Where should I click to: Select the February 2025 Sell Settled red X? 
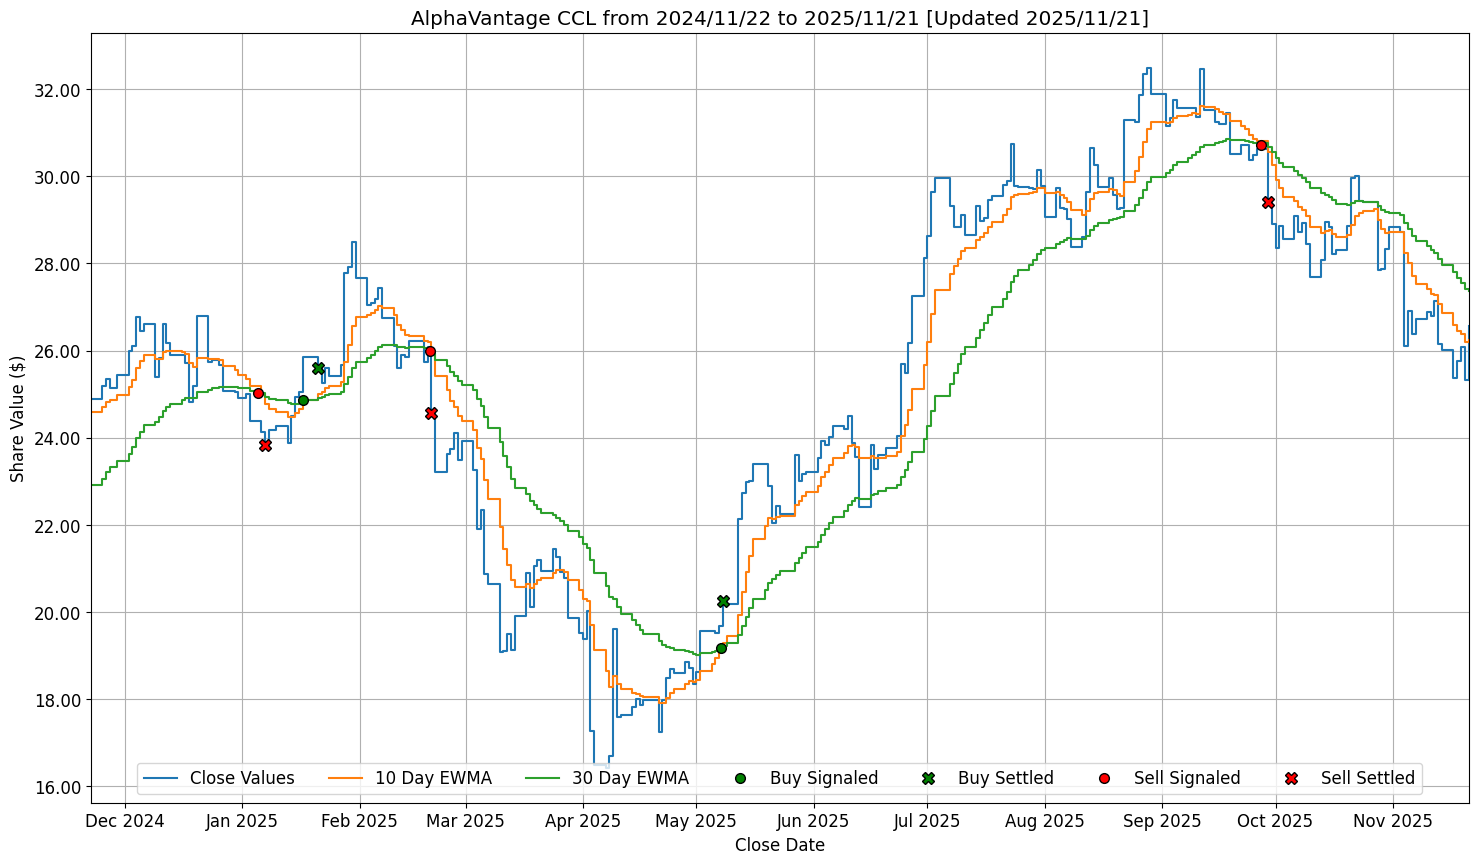[431, 413]
